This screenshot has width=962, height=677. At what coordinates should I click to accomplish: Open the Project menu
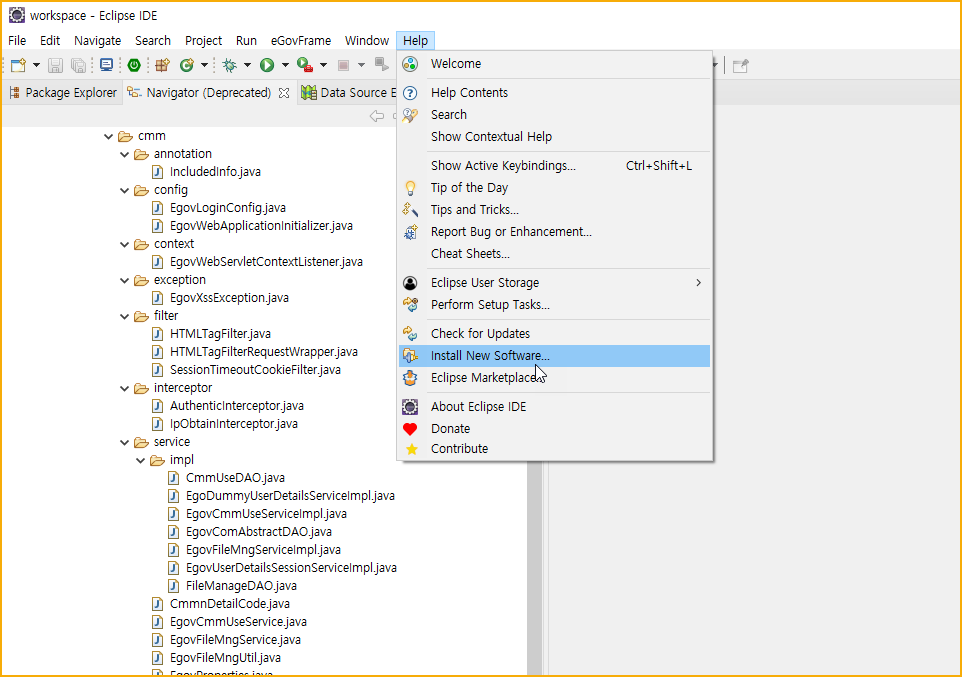[204, 41]
